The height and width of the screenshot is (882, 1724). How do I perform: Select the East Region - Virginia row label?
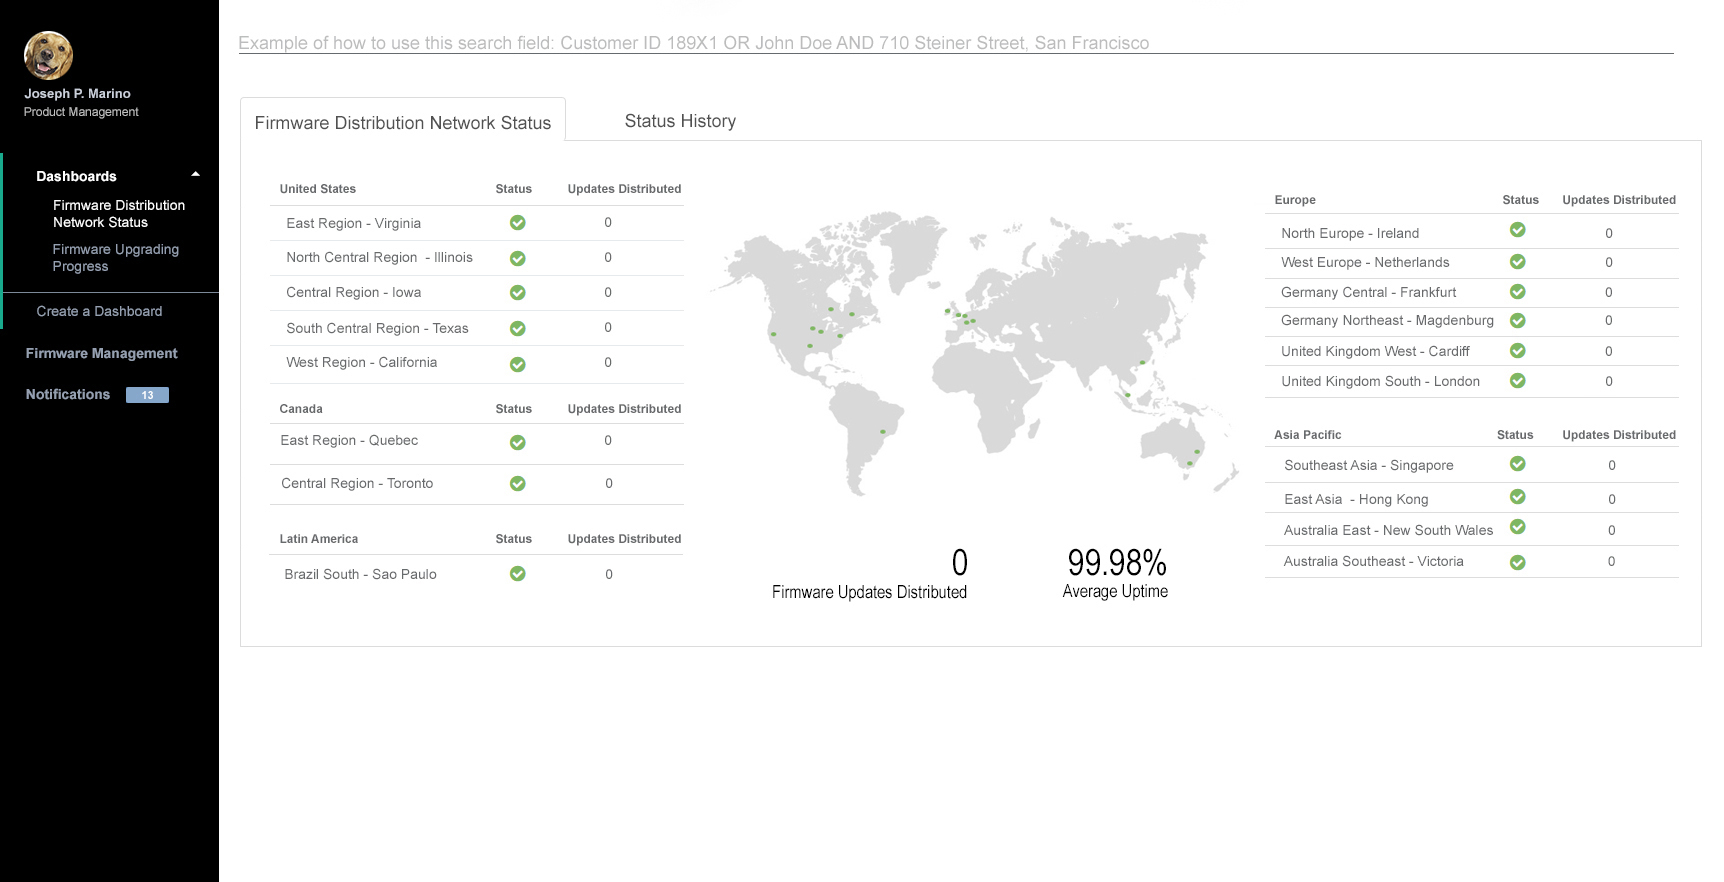pyautogui.click(x=353, y=223)
